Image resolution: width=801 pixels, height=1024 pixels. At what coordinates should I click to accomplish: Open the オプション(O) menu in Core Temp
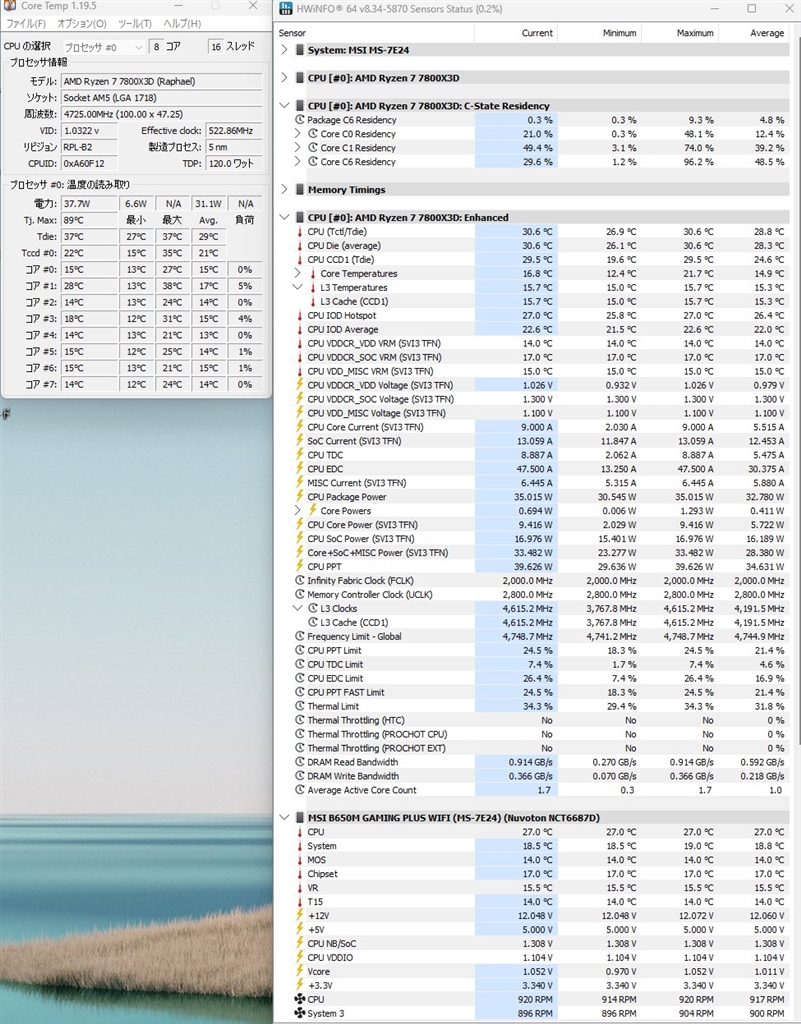tap(82, 24)
